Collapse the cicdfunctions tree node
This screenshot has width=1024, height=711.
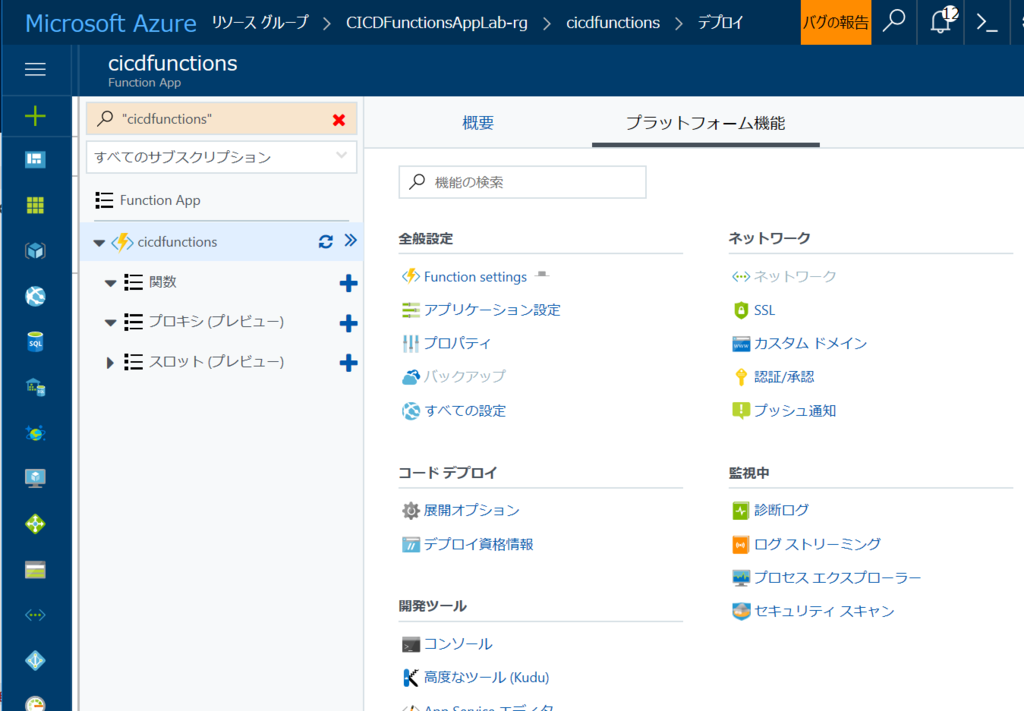point(99,243)
